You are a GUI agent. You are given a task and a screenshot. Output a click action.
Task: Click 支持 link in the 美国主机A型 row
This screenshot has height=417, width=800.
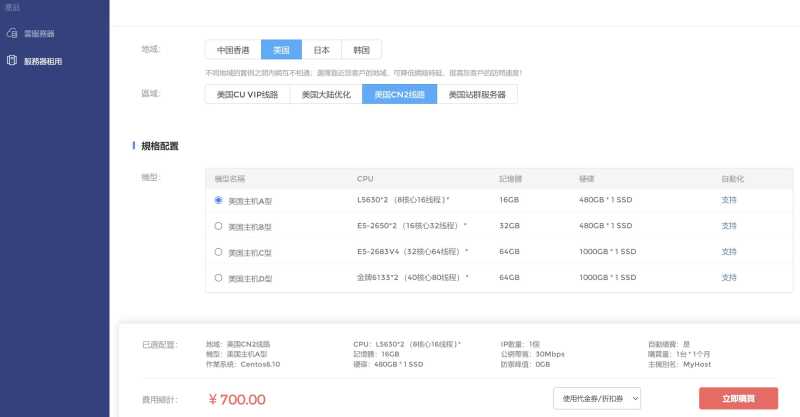(728, 200)
